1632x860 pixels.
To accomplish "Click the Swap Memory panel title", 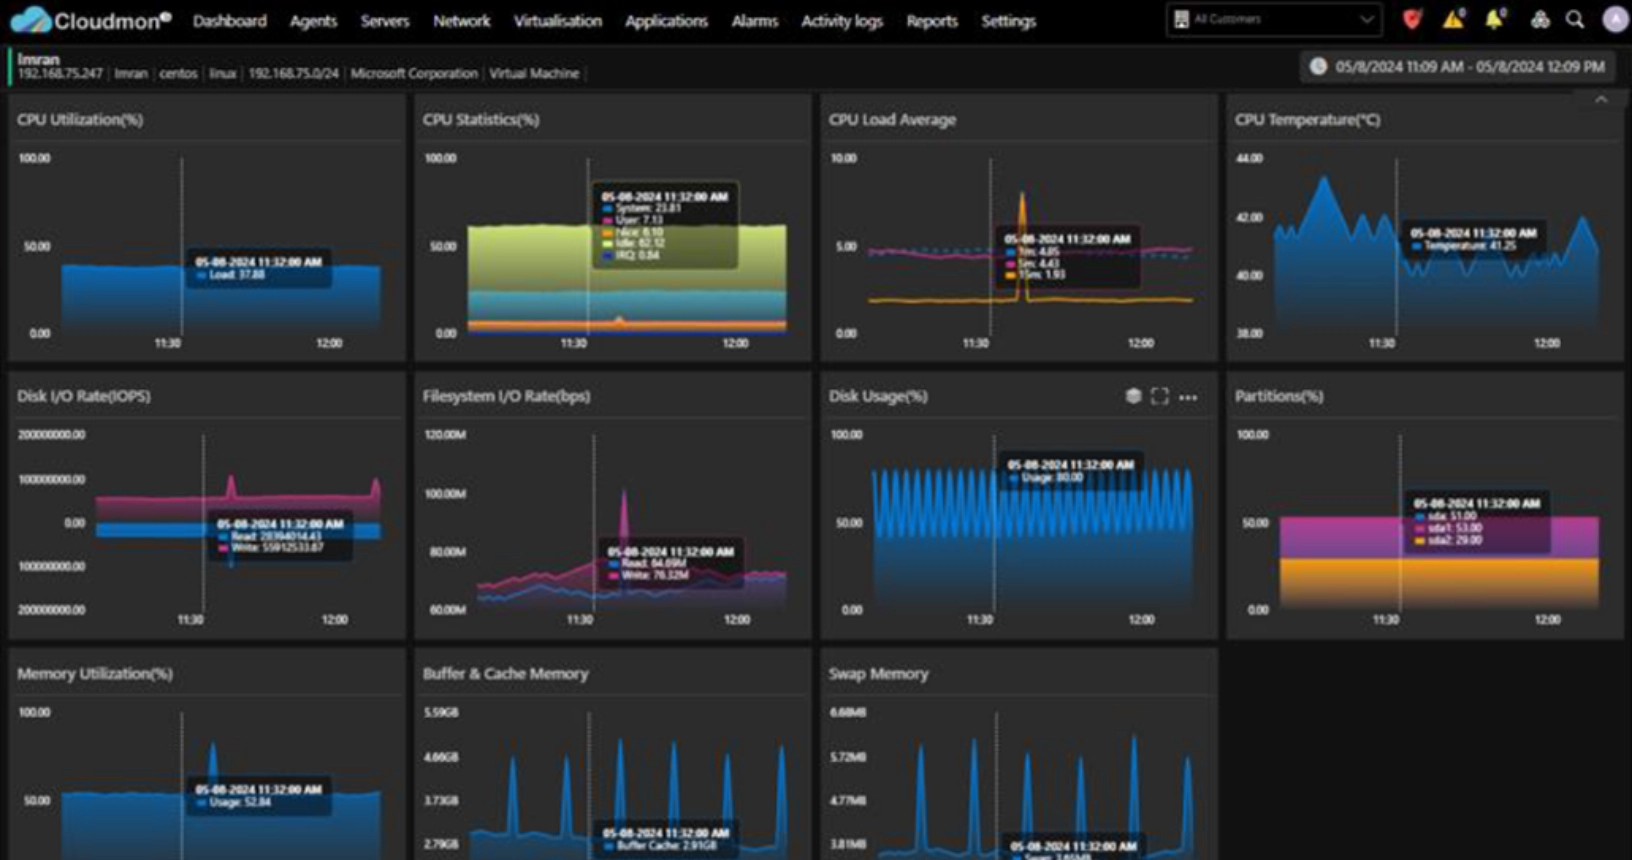I will pyautogui.click(x=878, y=674).
